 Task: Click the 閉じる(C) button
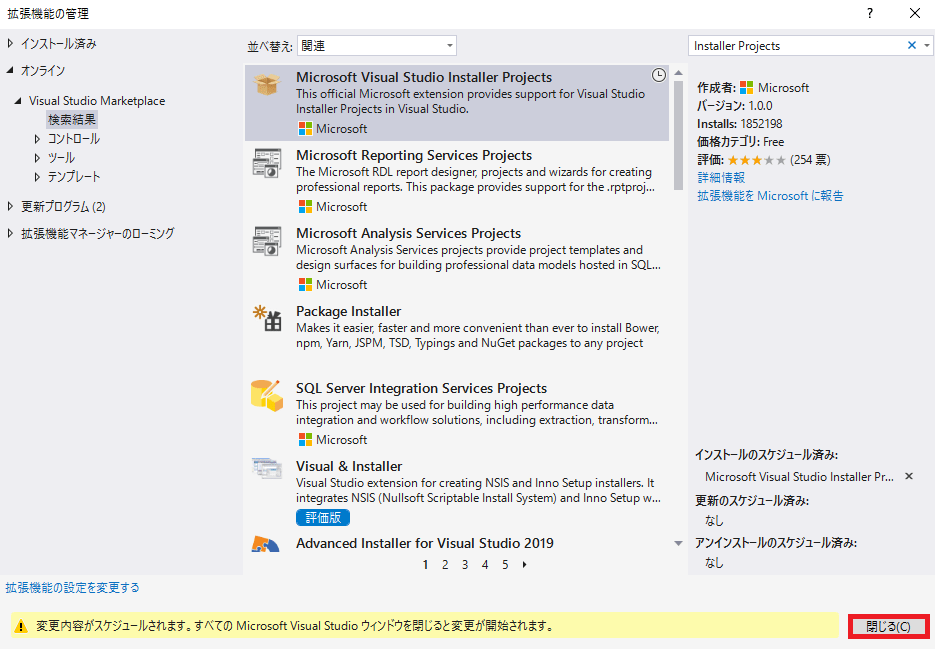[888, 626]
